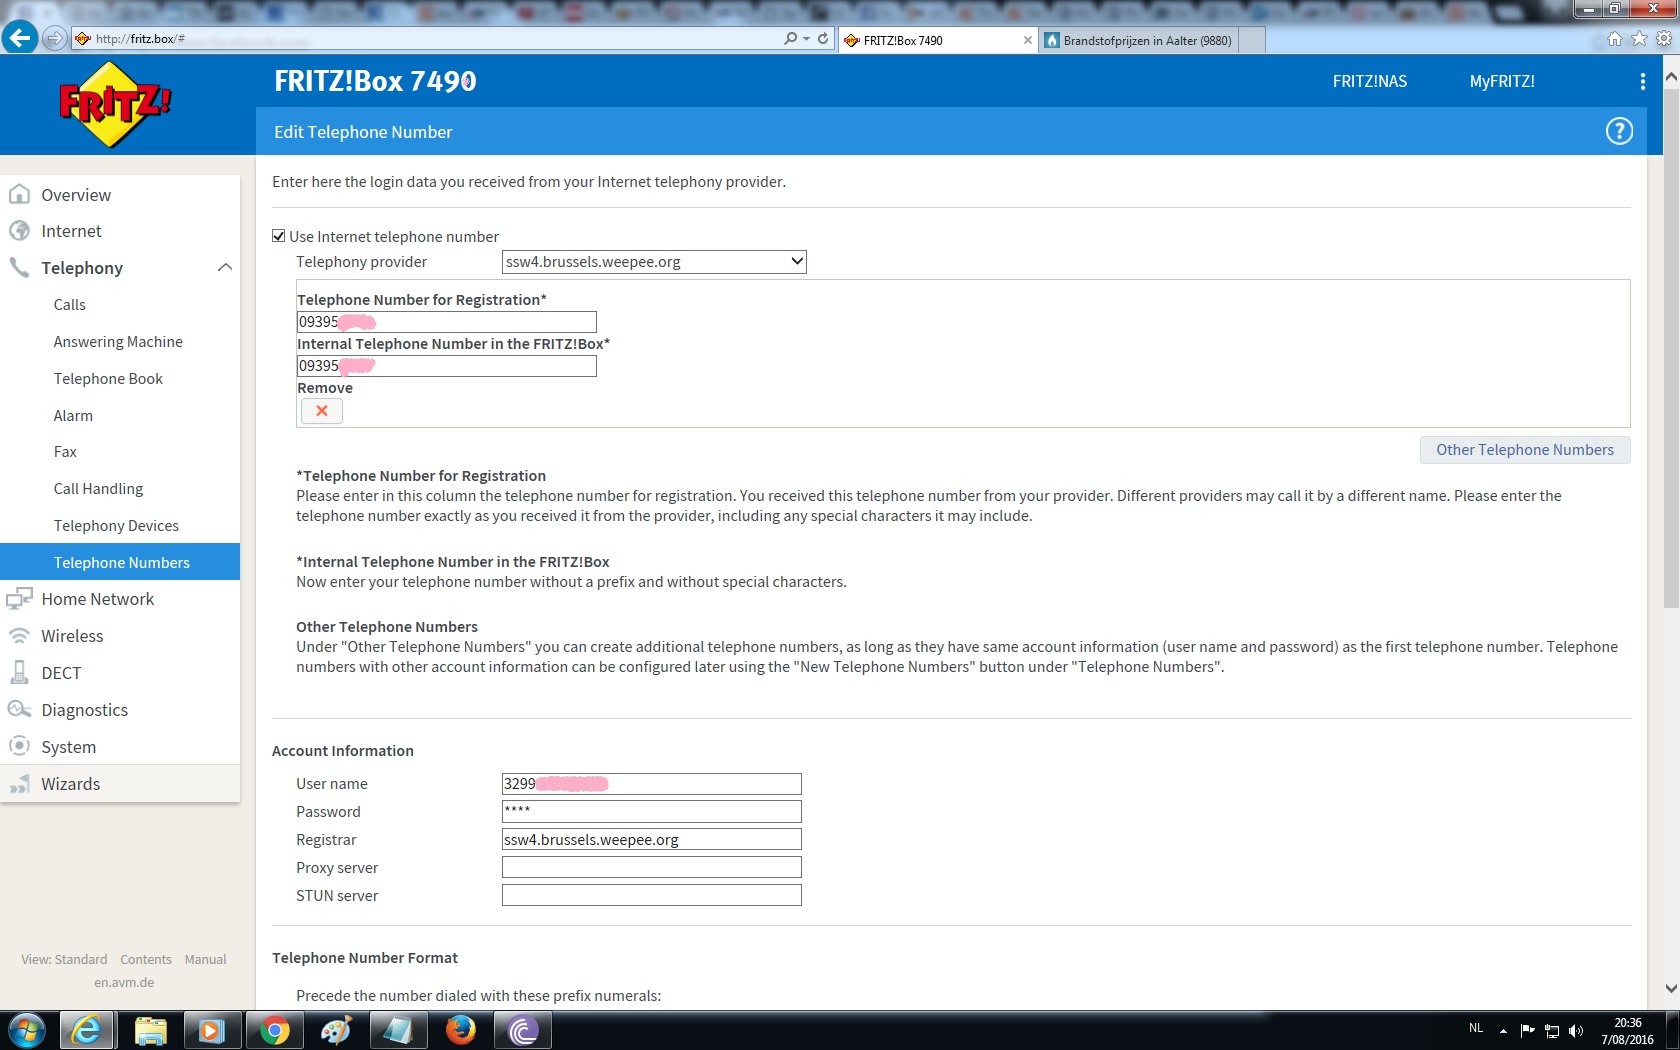The image size is (1680, 1050).
Task: Uncheck Use Internet telephone number checkbox
Action: (279, 236)
